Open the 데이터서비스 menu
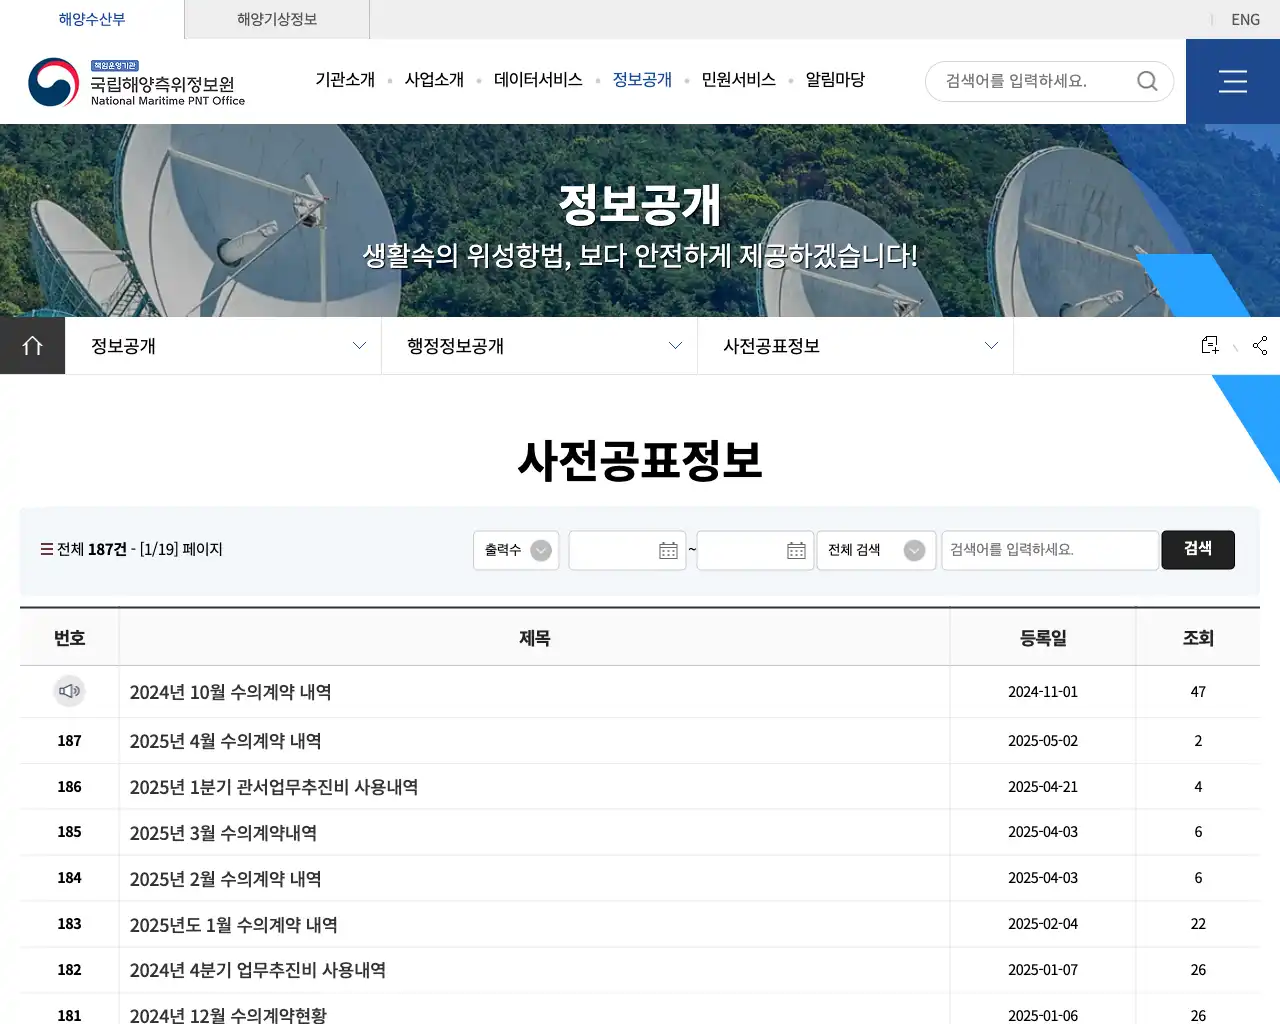The width and height of the screenshot is (1280, 1024). pos(538,79)
